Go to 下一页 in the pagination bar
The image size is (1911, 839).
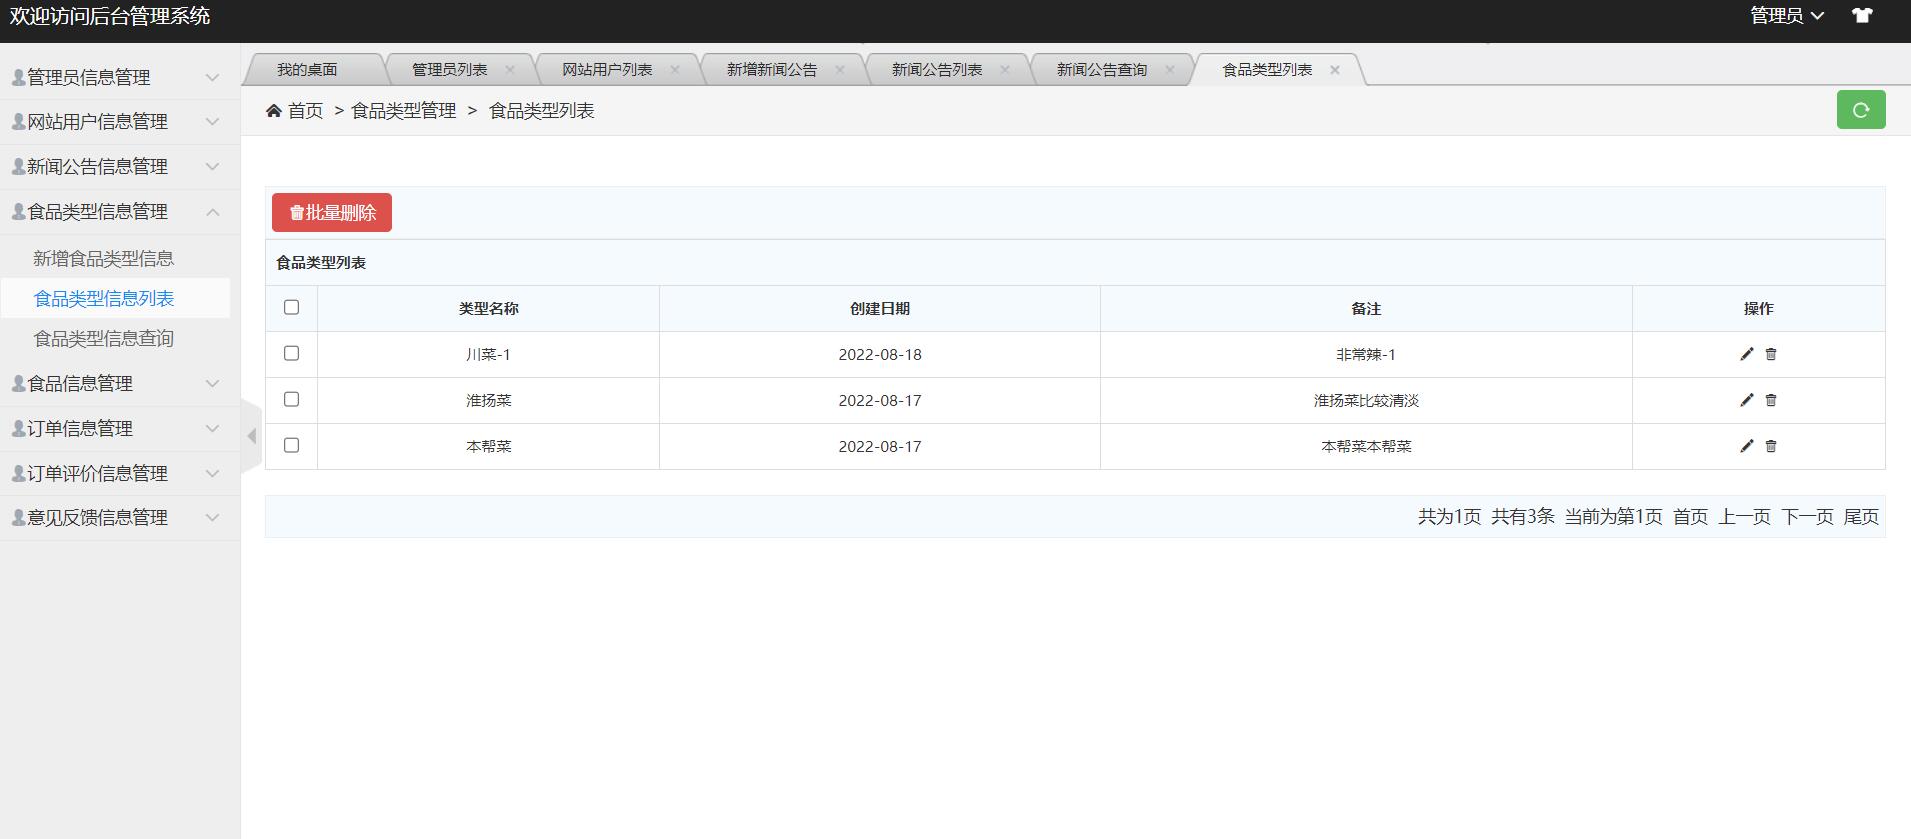pos(1808,517)
